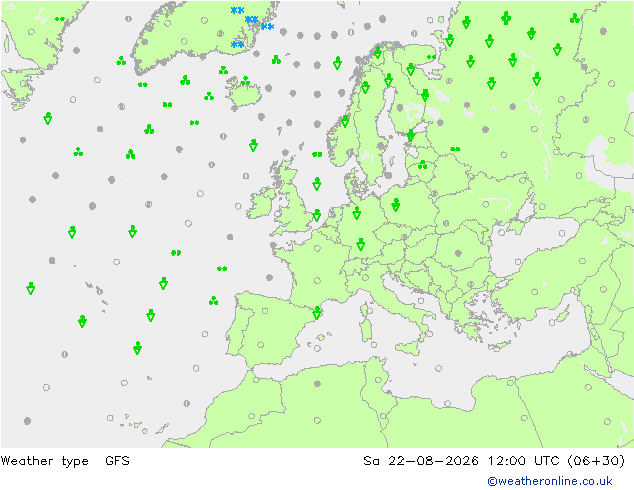Image resolution: width=634 pixels, height=490 pixels.
Task: Click the shower symbol over southern Norway
Action: tap(345, 121)
